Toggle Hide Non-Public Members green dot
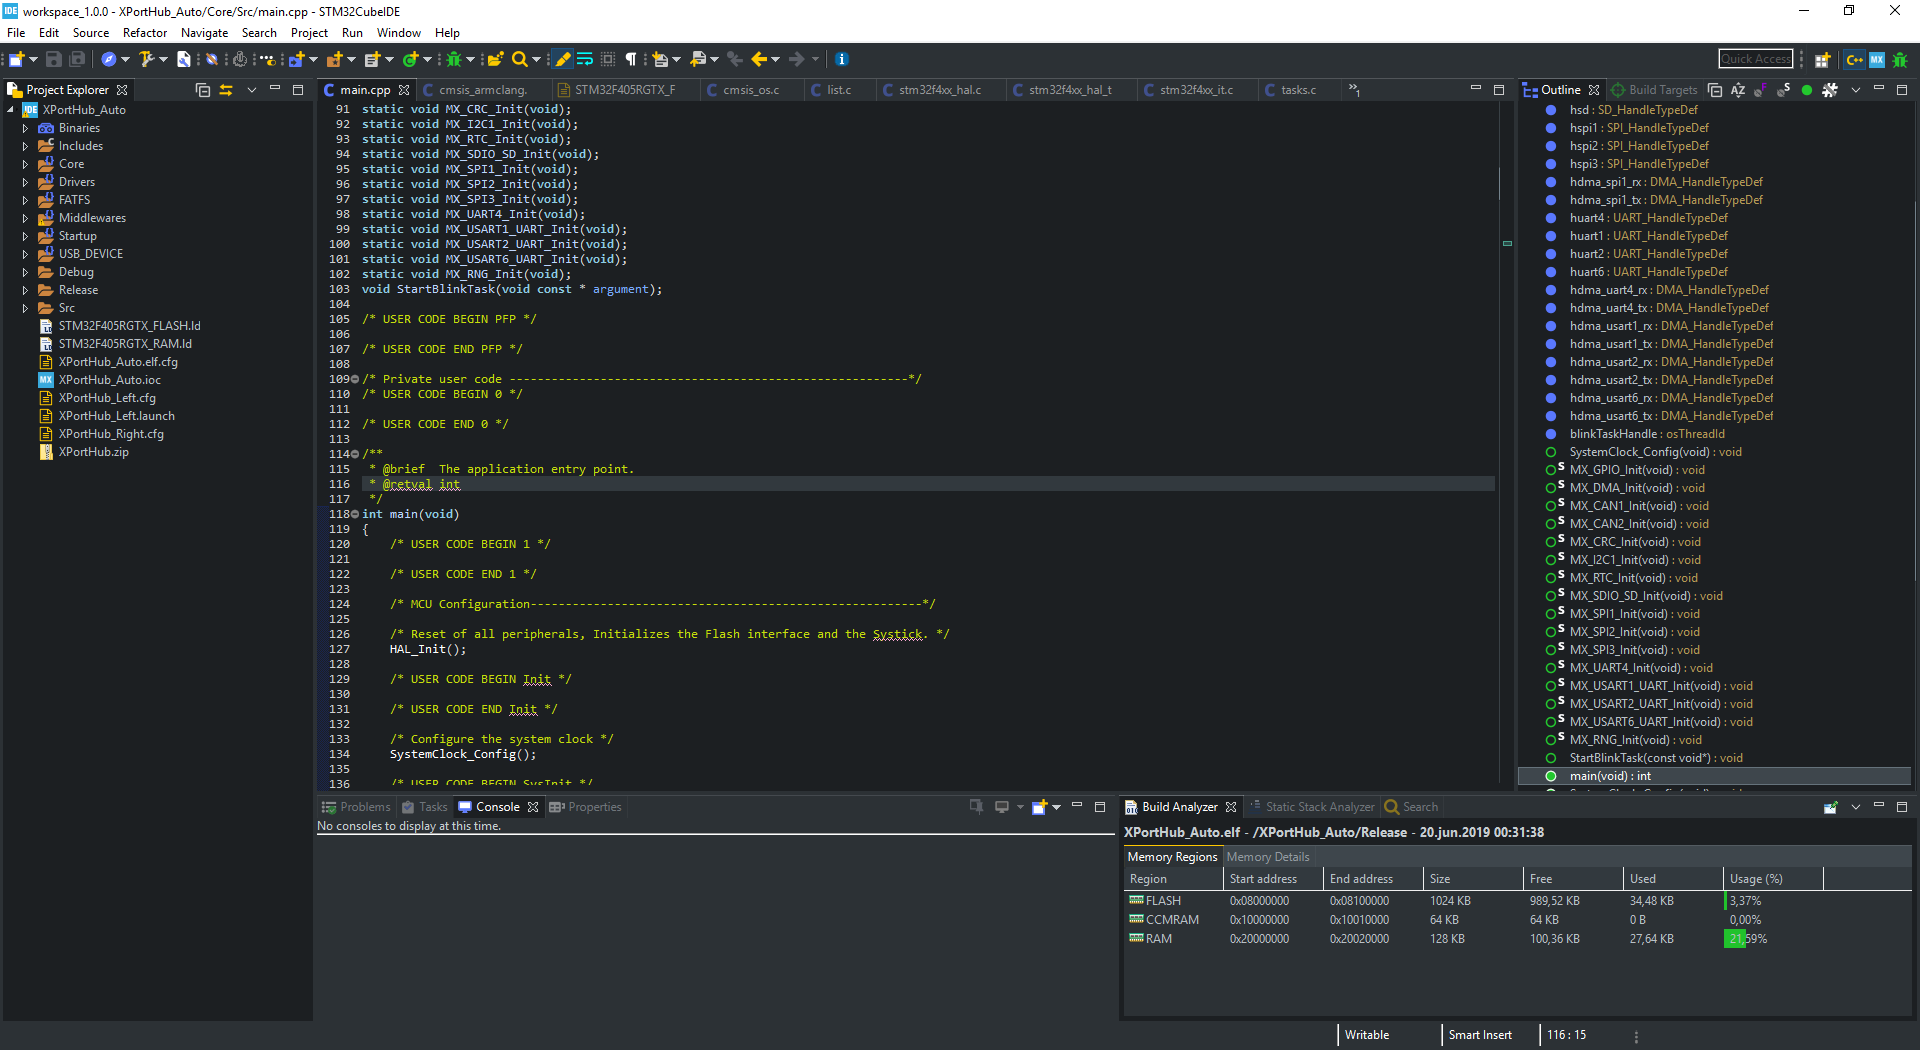This screenshot has width=1920, height=1050. pyautogui.click(x=1806, y=90)
